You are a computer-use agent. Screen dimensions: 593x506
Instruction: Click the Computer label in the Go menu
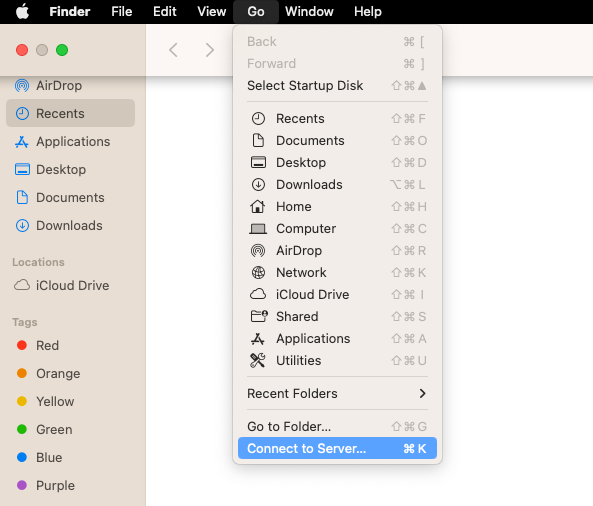[x=306, y=229]
